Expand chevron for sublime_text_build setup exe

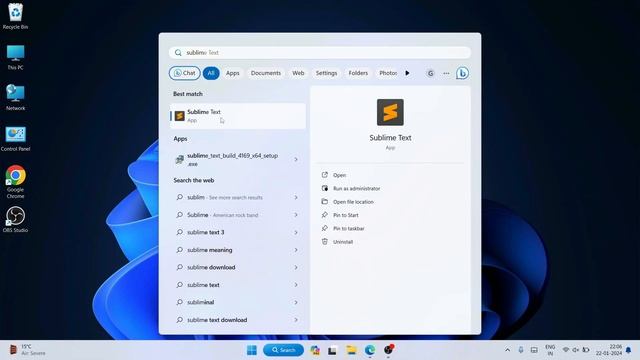(296, 160)
